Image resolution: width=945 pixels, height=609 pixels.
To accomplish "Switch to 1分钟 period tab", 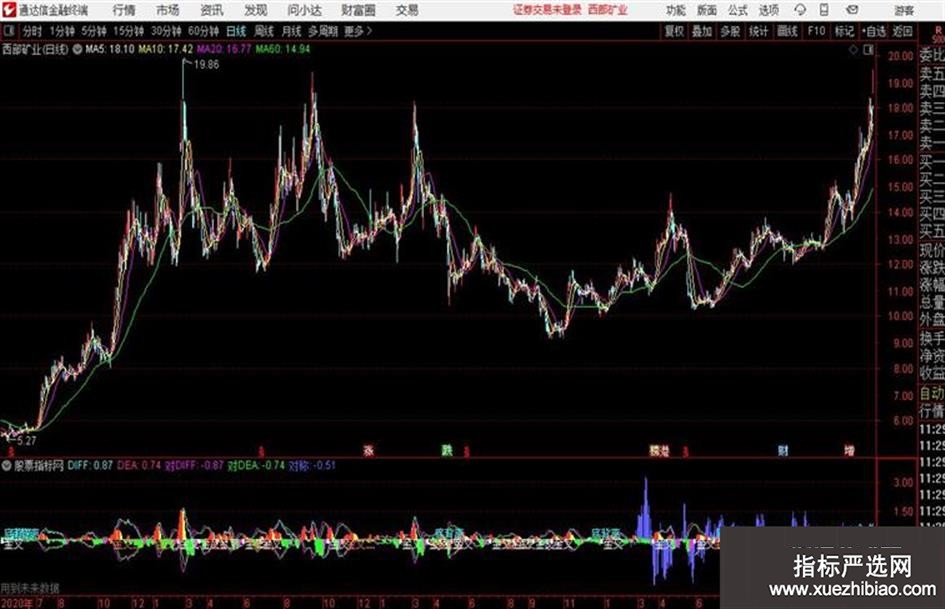I will [x=62, y=31].
